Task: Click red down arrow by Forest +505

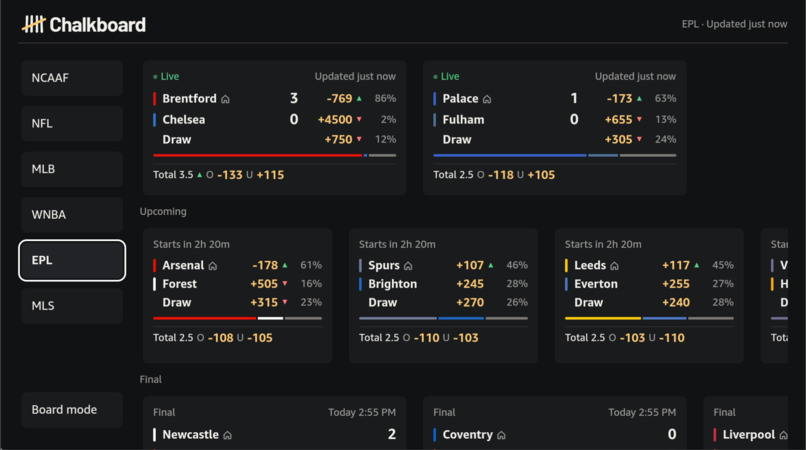Action: (x=285, y=284)
